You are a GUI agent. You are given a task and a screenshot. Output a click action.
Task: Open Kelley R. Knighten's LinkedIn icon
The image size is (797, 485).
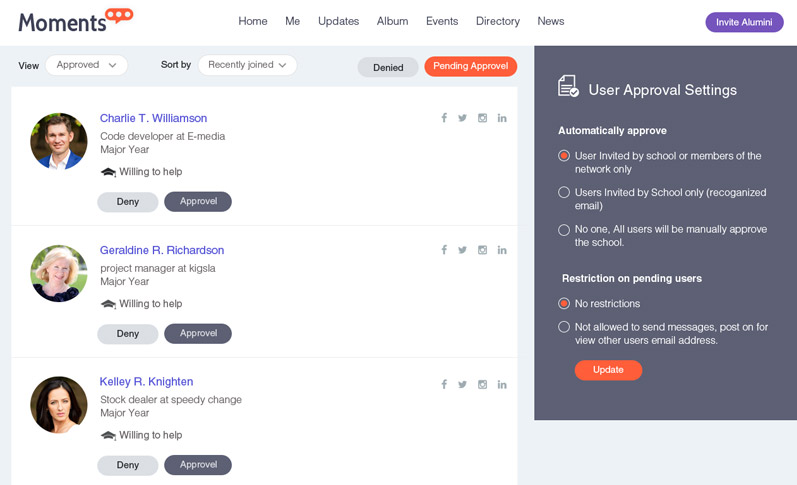(502, 384)
